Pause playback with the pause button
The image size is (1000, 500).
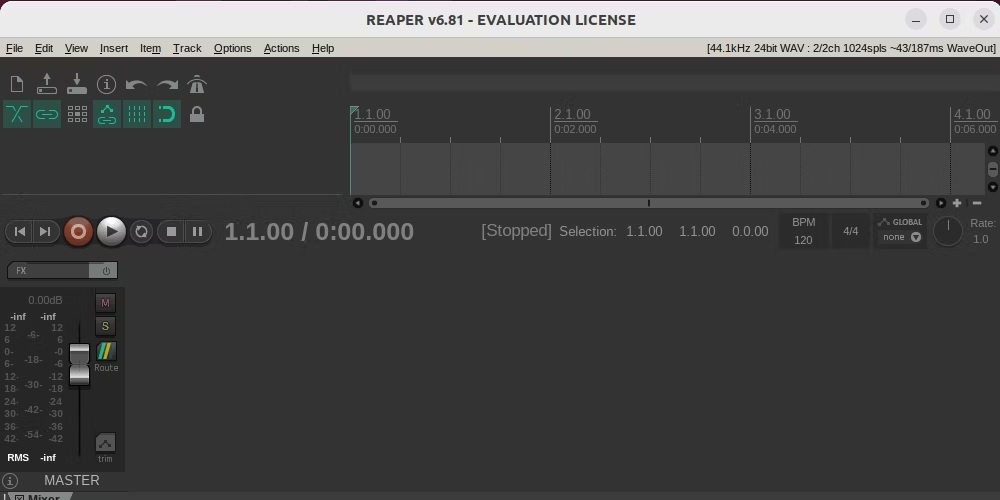pyautogui.click(x=198, y=232)
